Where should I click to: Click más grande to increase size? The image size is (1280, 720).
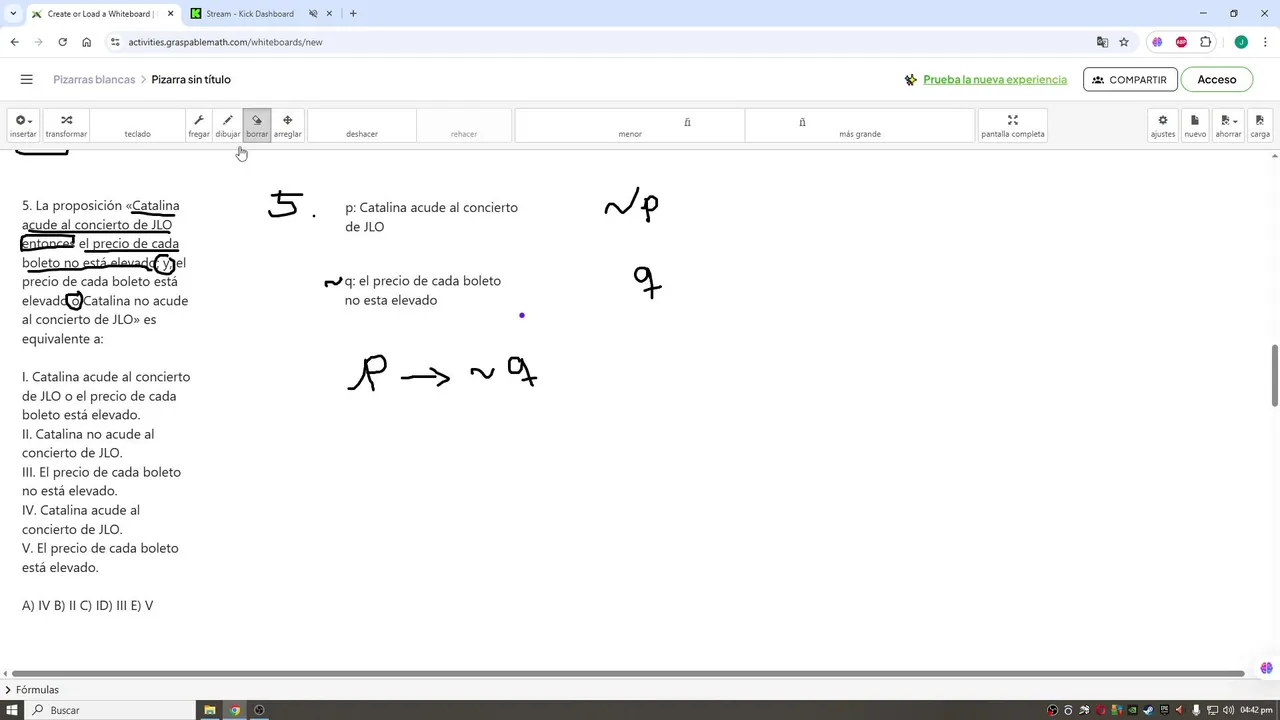click(860, 126)
